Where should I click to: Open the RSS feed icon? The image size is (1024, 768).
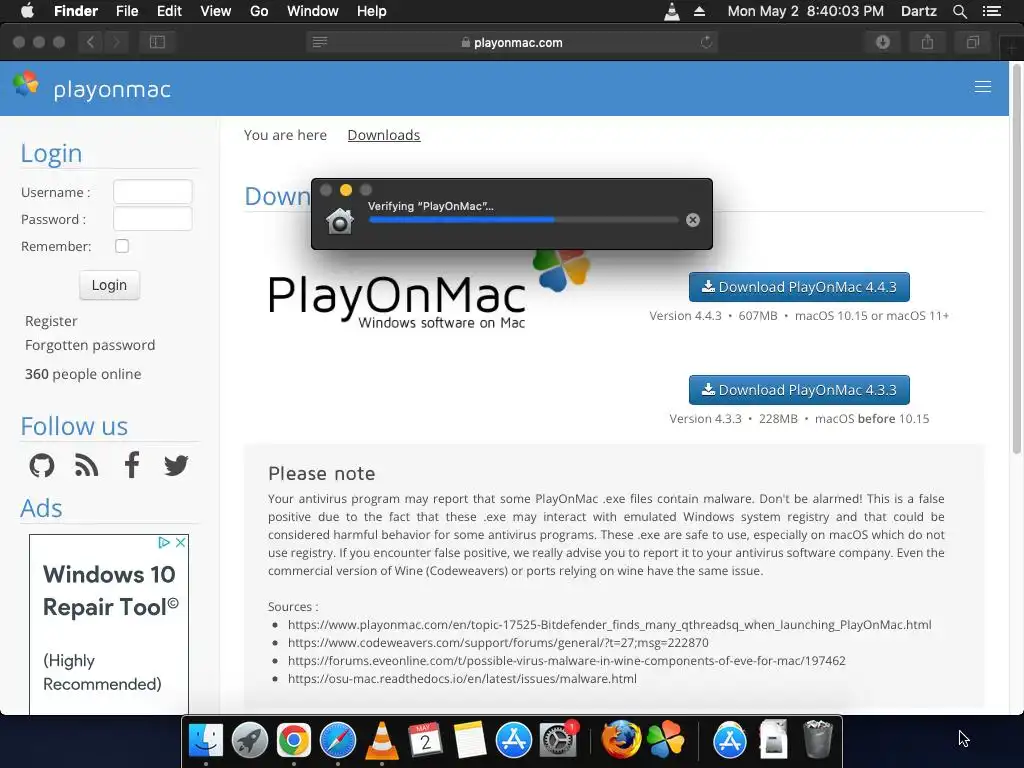click(x=86, y=465)
